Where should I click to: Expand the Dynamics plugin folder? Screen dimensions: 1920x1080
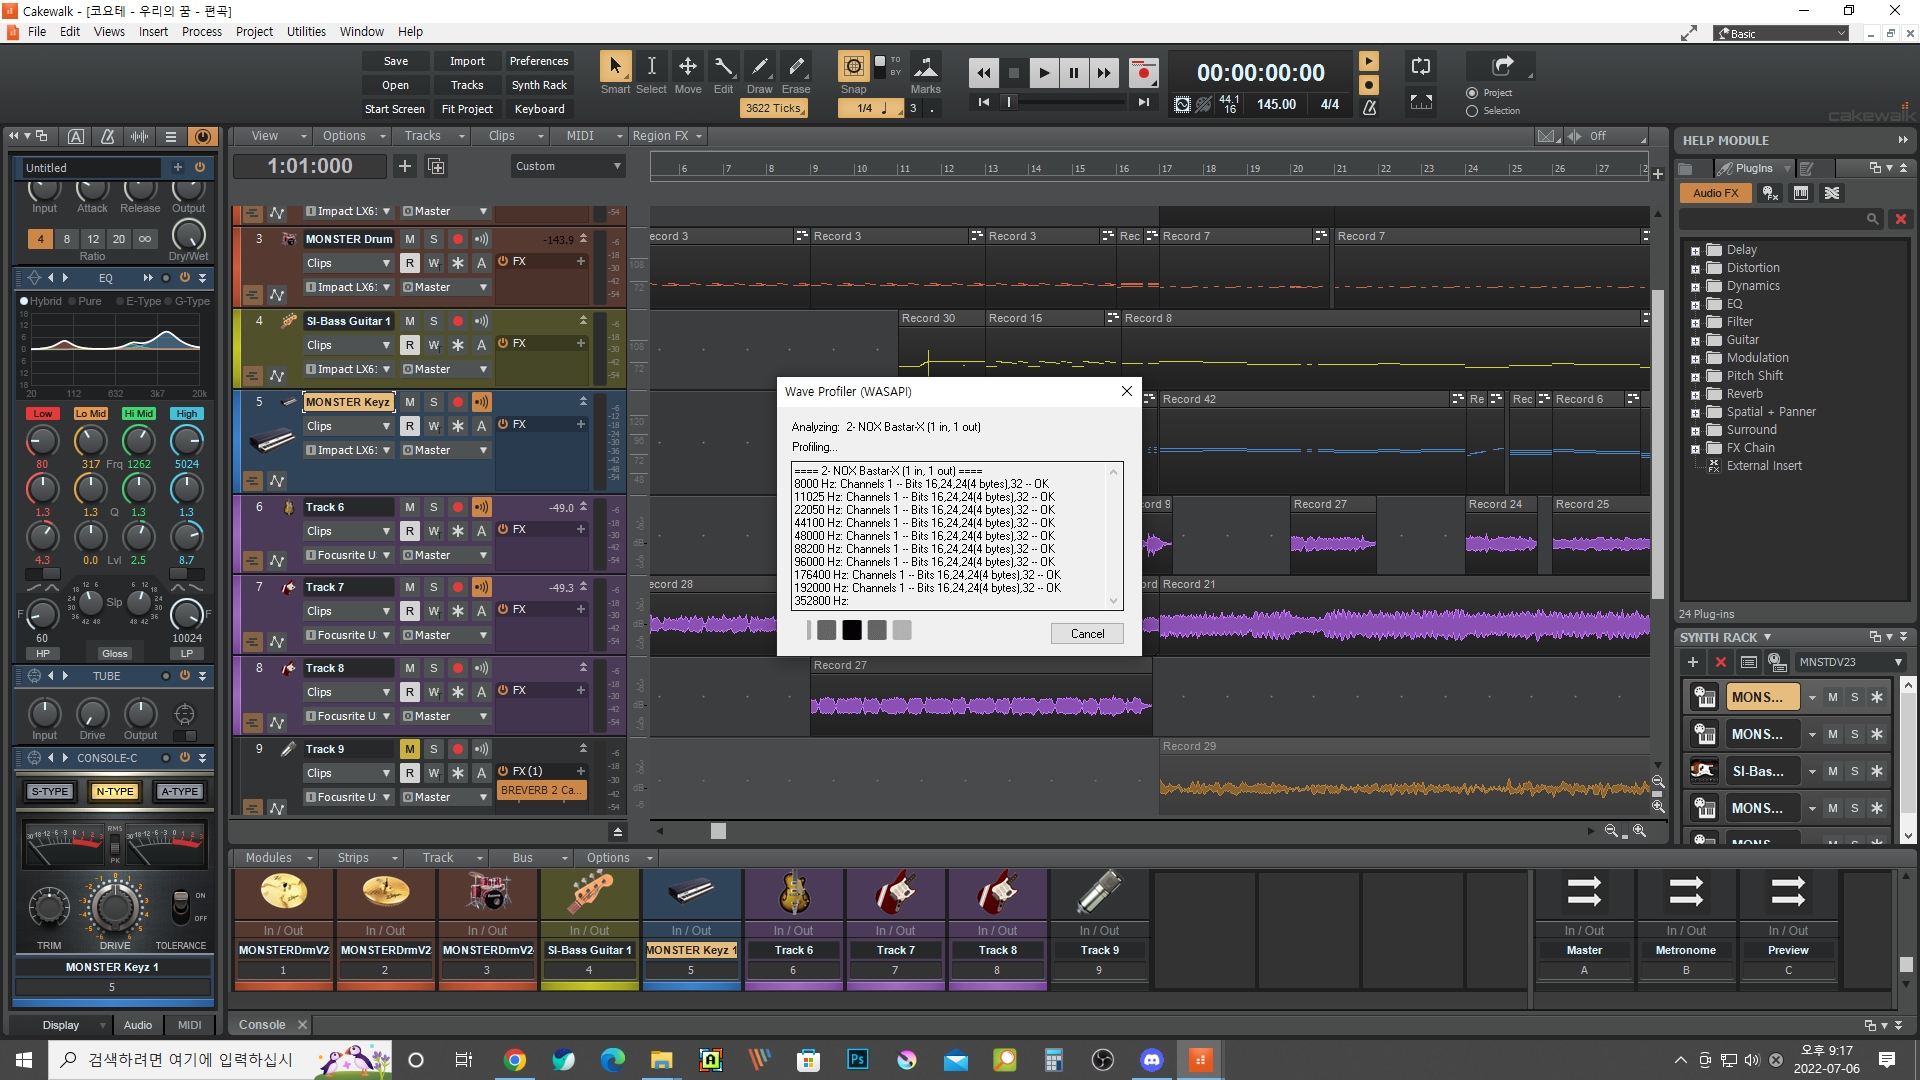click(x=1695, y=287)
